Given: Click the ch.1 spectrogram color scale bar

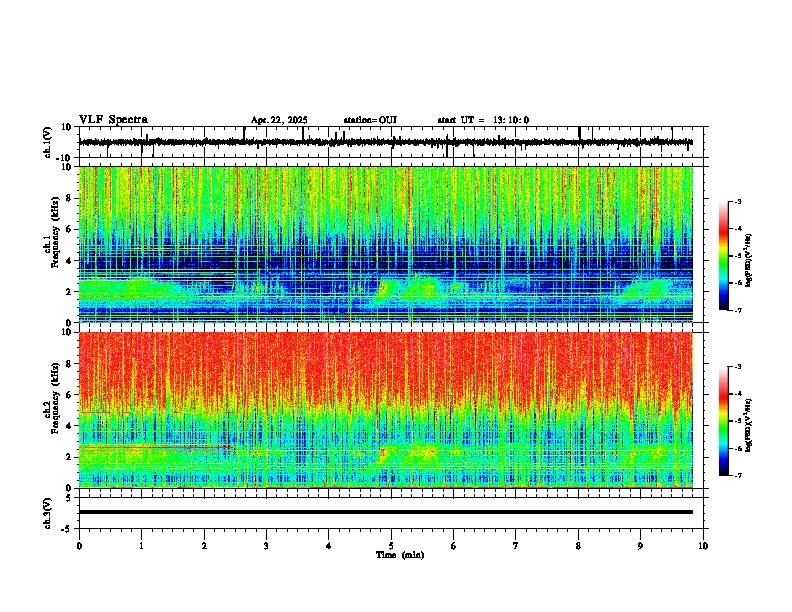Looking at the screenshot, I should 723,256.
